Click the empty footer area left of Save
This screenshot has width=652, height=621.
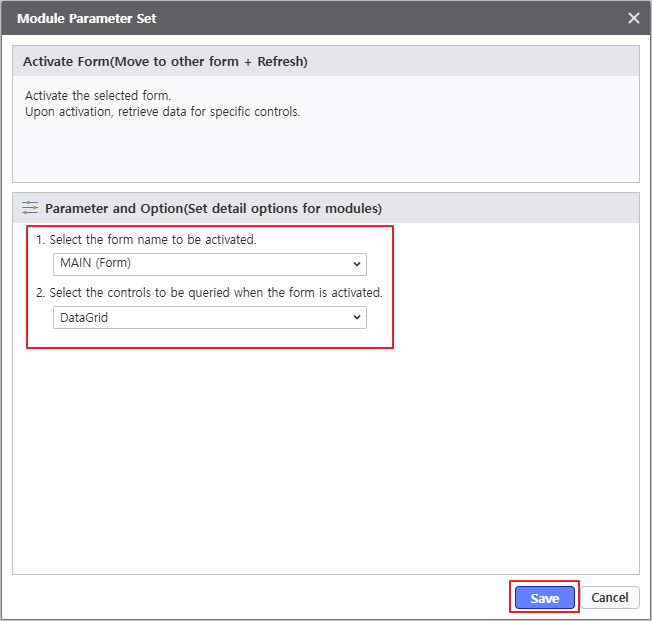coord(250,598)
